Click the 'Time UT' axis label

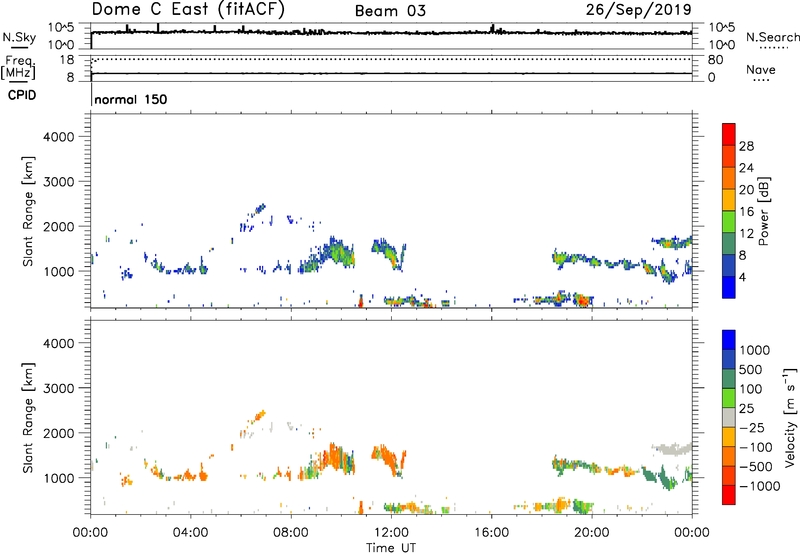391,548
